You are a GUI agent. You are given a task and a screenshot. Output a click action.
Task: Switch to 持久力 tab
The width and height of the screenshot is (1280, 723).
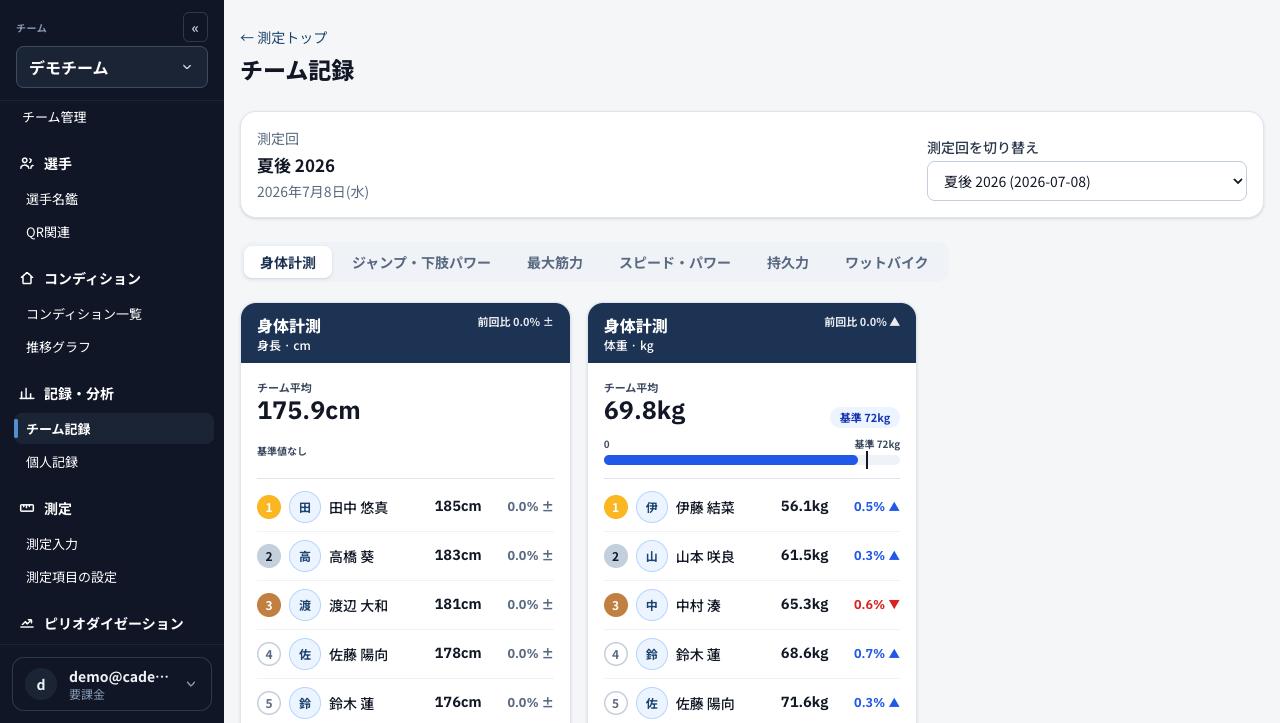coord(788,262)
